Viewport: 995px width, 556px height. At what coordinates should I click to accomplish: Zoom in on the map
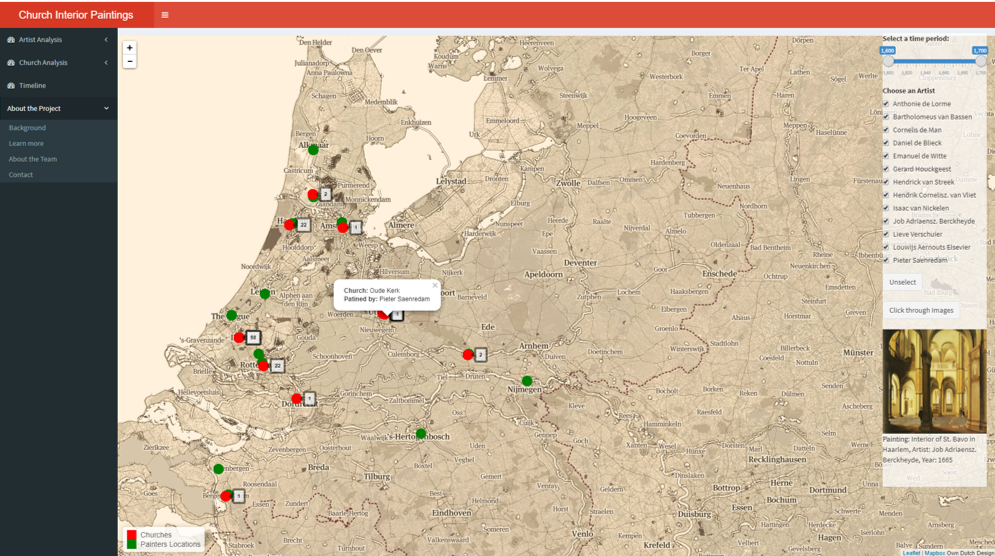point(129,48)
